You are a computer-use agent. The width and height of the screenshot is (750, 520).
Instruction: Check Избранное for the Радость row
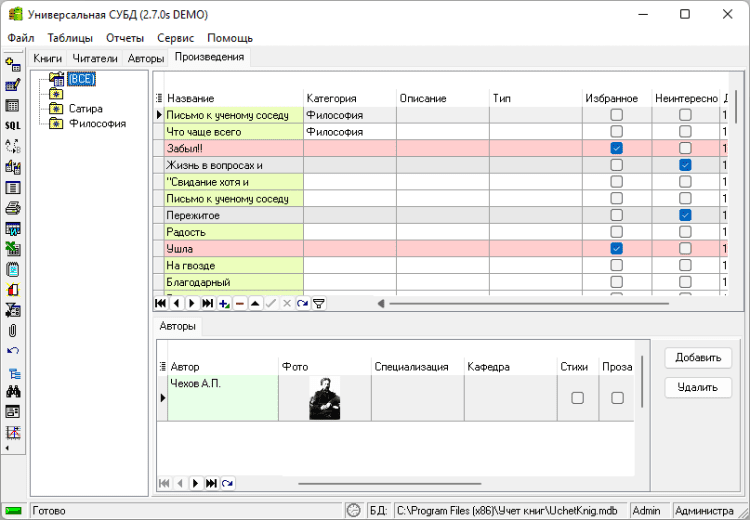[617, 232]
